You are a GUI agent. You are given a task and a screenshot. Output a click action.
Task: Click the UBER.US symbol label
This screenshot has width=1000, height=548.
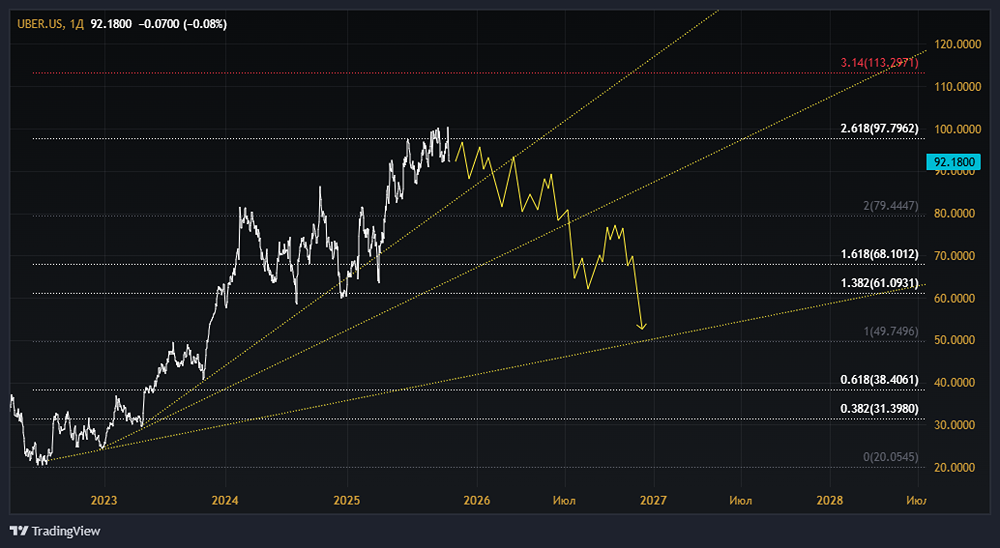tap(40, 24)
